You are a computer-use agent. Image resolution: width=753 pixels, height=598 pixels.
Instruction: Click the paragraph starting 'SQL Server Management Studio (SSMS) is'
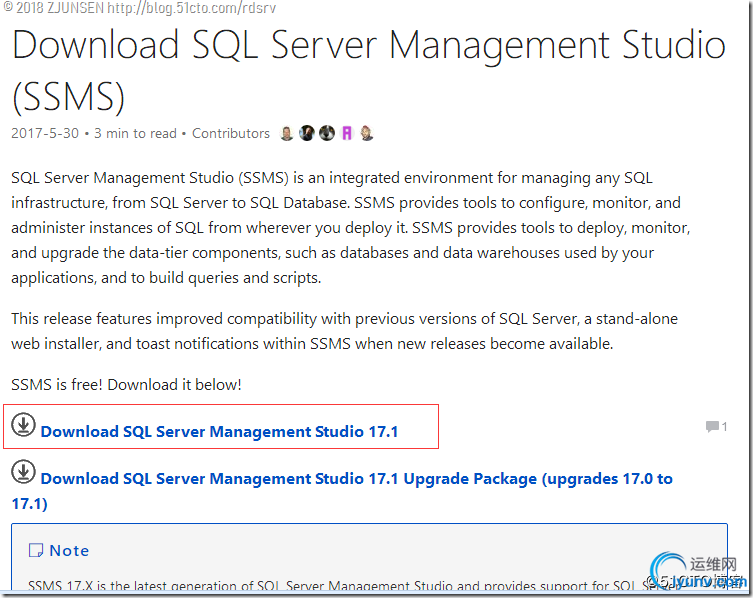tap(351, 228)
